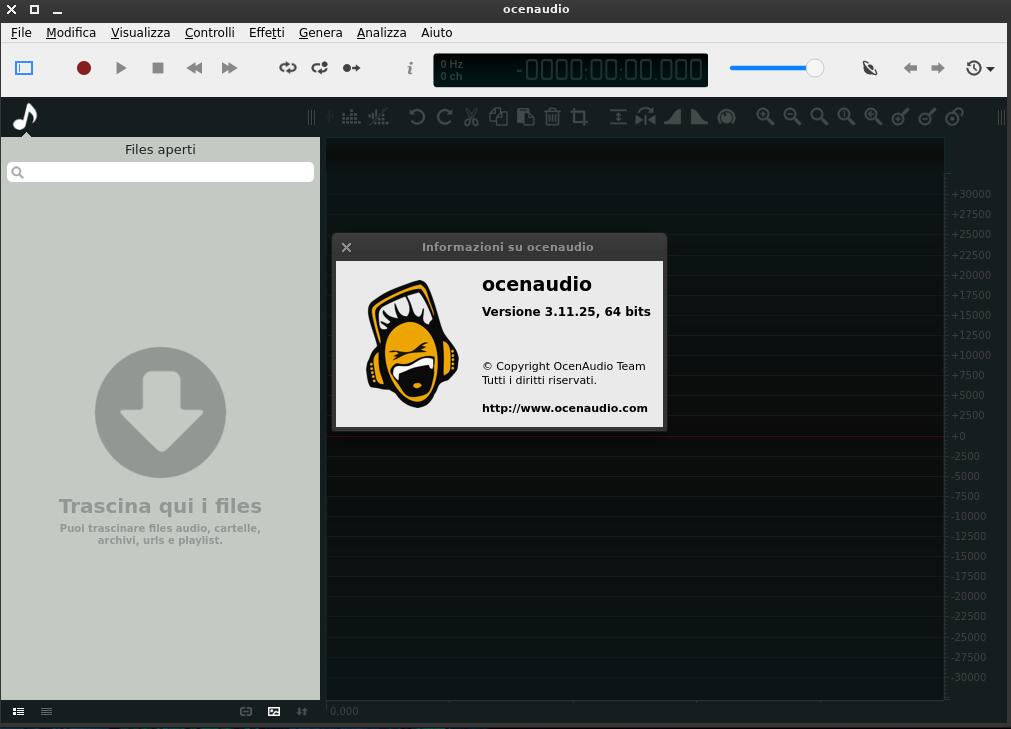1011x729 pixels.
Task: Adjust the volume slider knob
Action: tap(815, 68)
